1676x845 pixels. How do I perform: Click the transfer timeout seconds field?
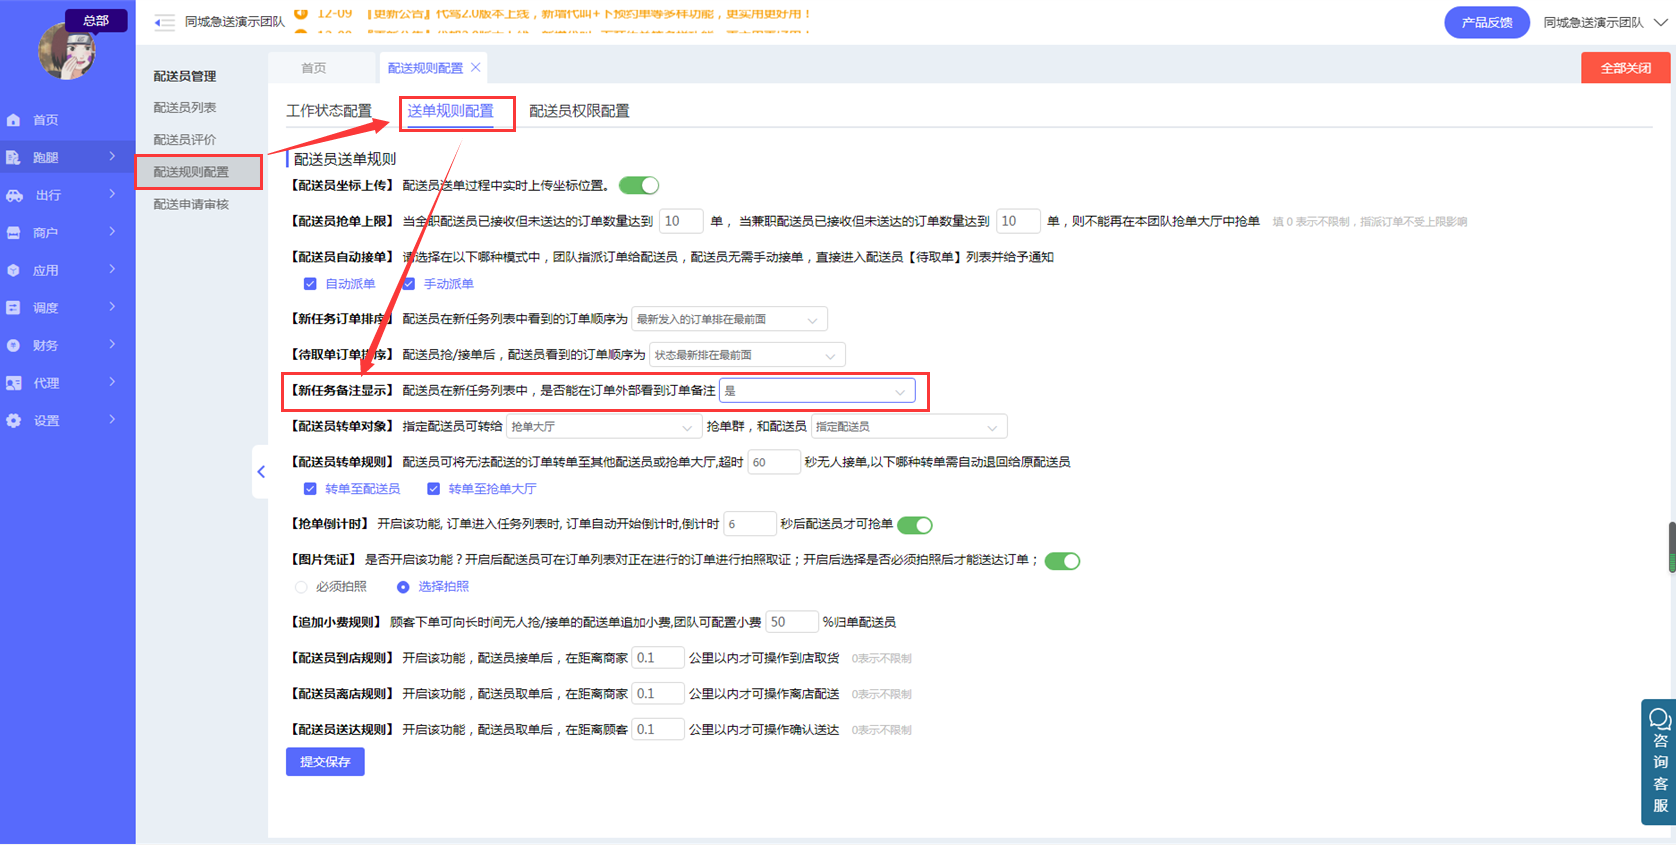point(773,462)
